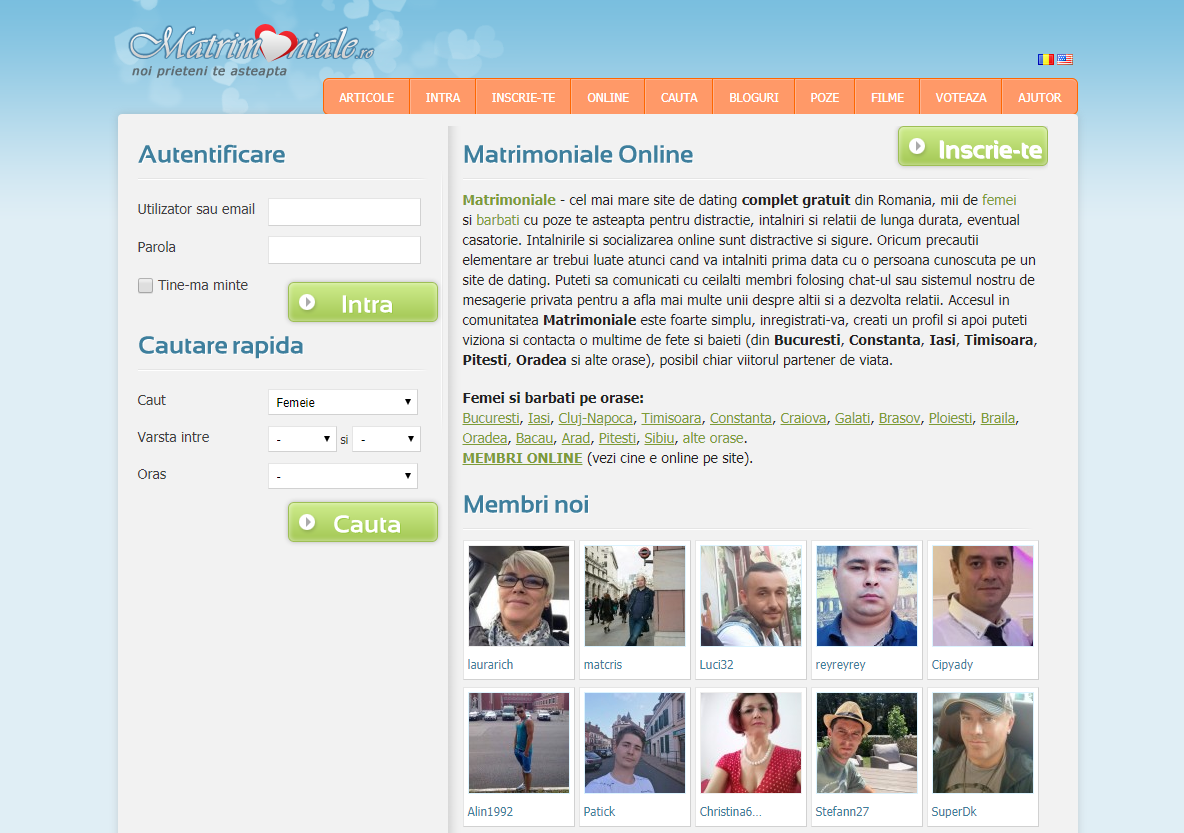Open matcris profile photo
This screenshot has width=1184, height=833.
pos(634,596)
